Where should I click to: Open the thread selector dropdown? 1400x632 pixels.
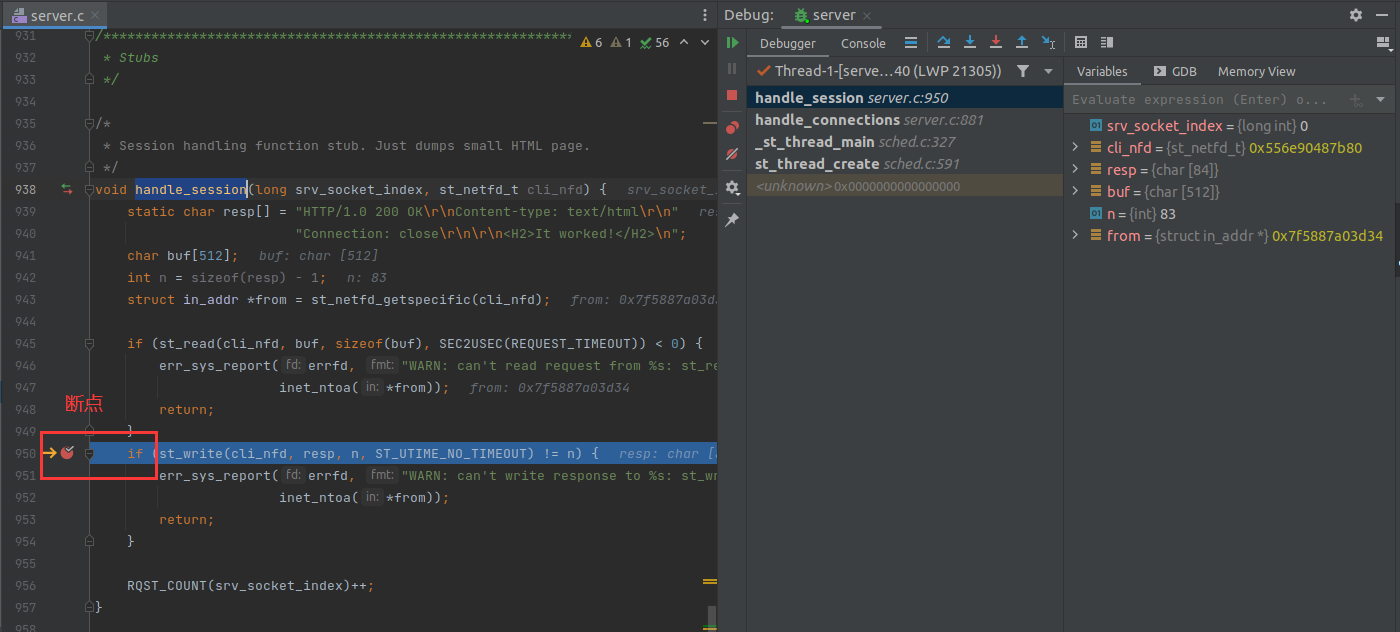(1048, 71)
